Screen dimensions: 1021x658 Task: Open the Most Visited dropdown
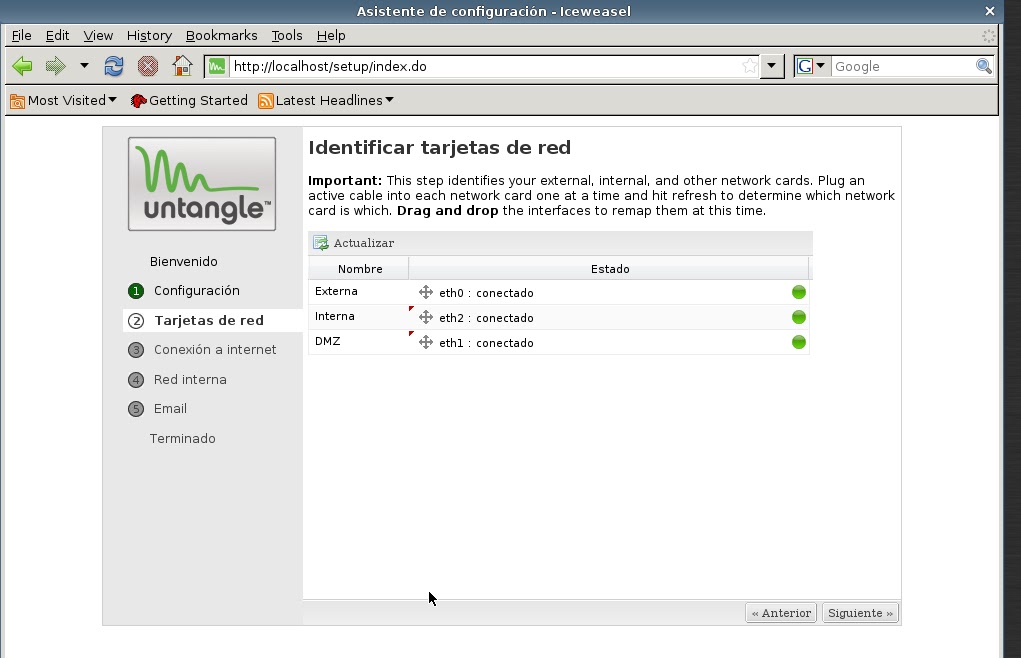(62, 100)
